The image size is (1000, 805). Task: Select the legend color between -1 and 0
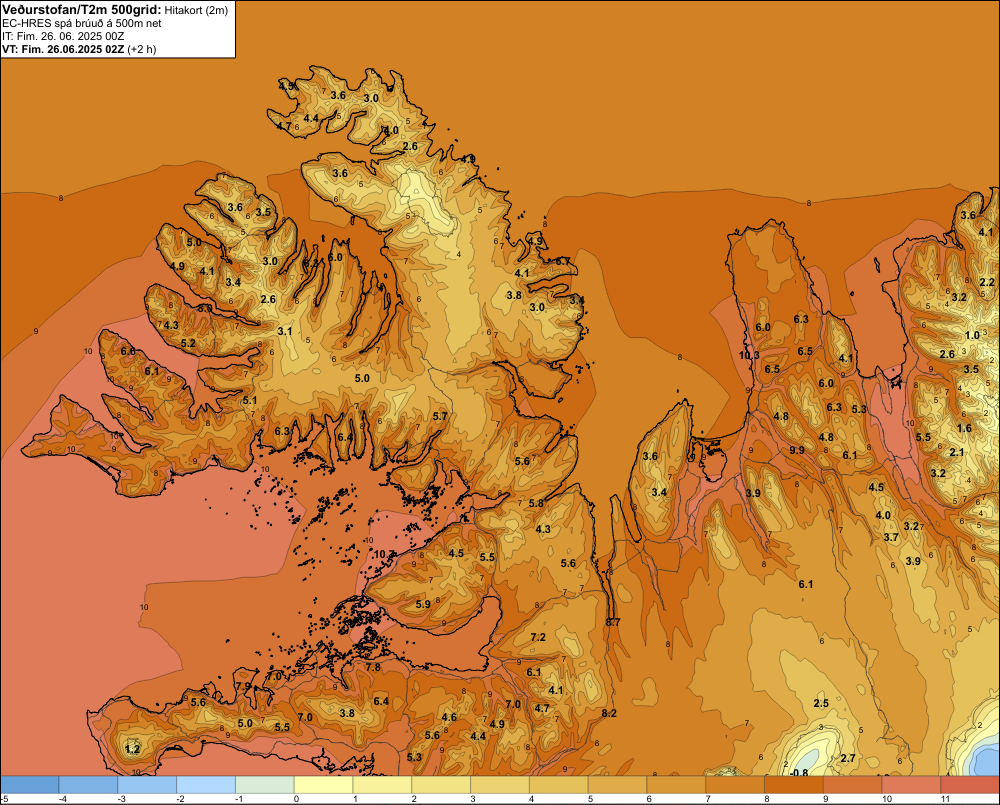[x=265, y=785]
